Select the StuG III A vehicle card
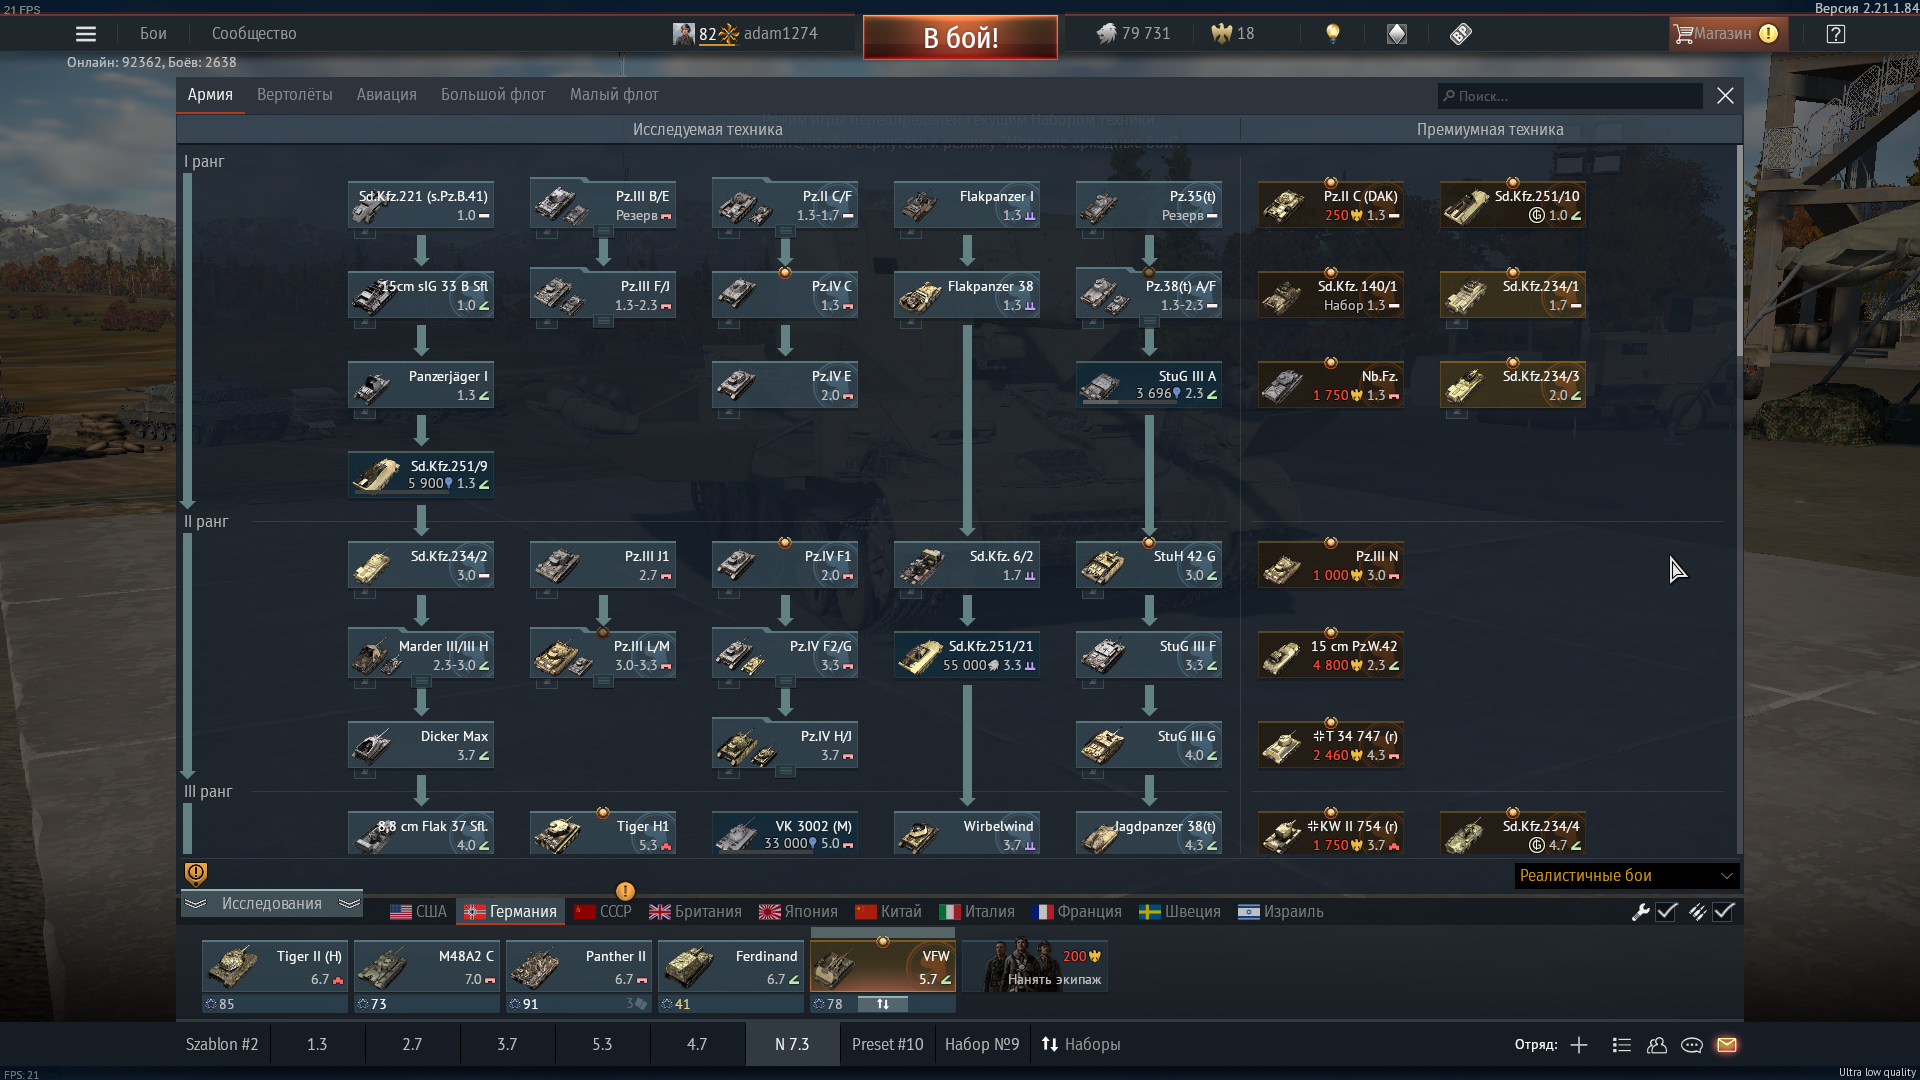1920x1080 pixels. [x=1148, y=384]
